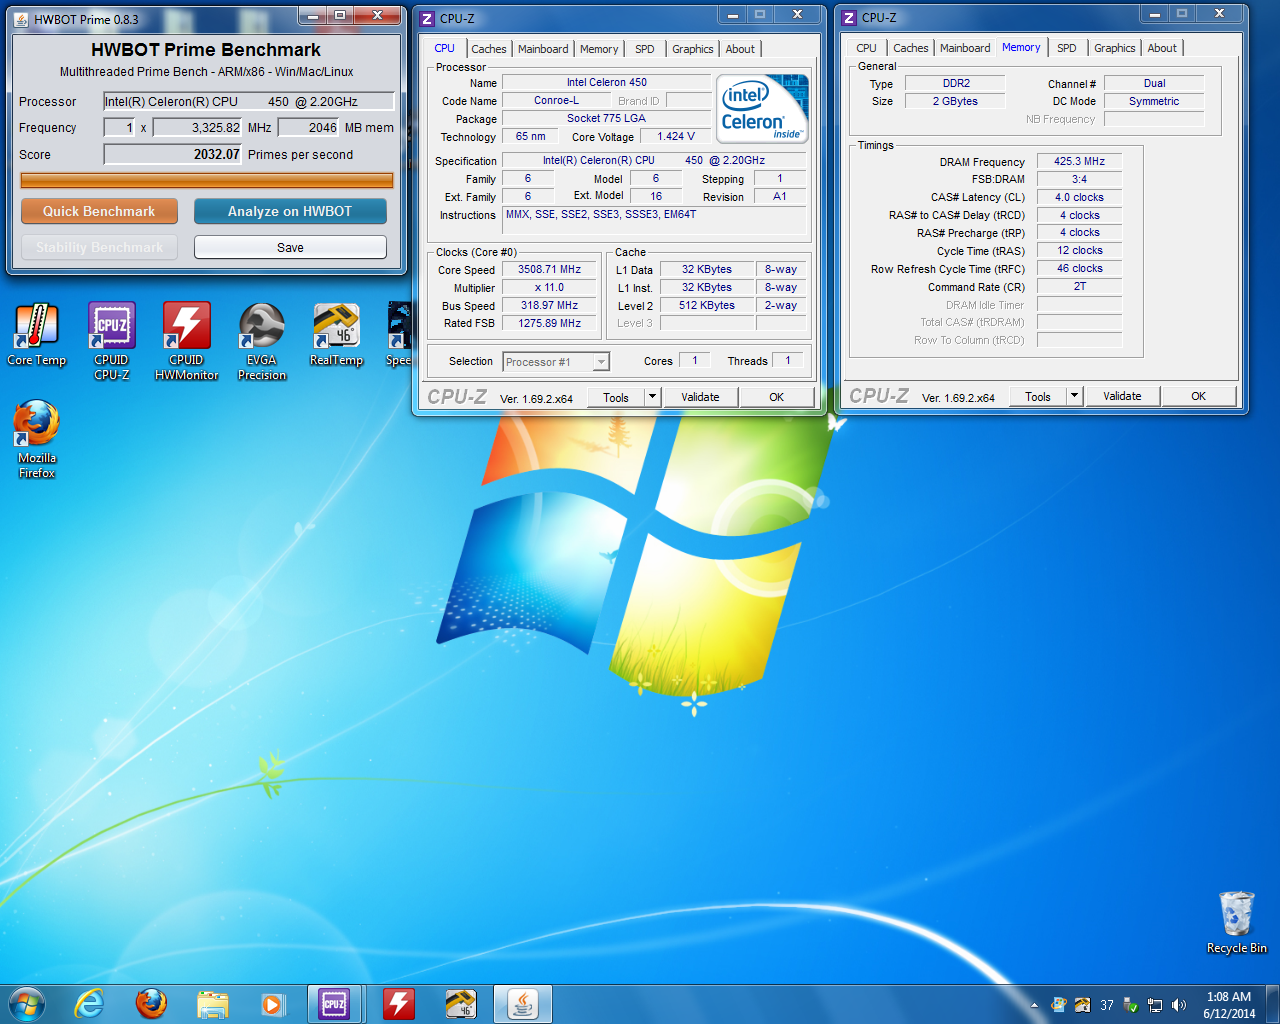Click Analyze on HWBOT button
Screen dimensions: 1280x1024
290,211
